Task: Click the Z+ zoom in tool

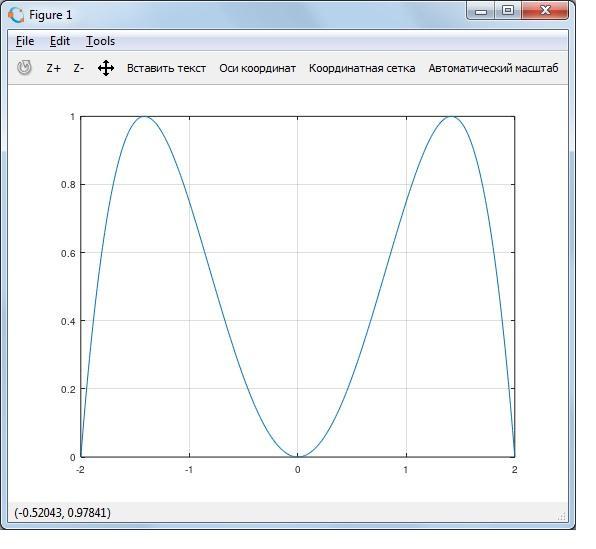Action: [53, 68]
